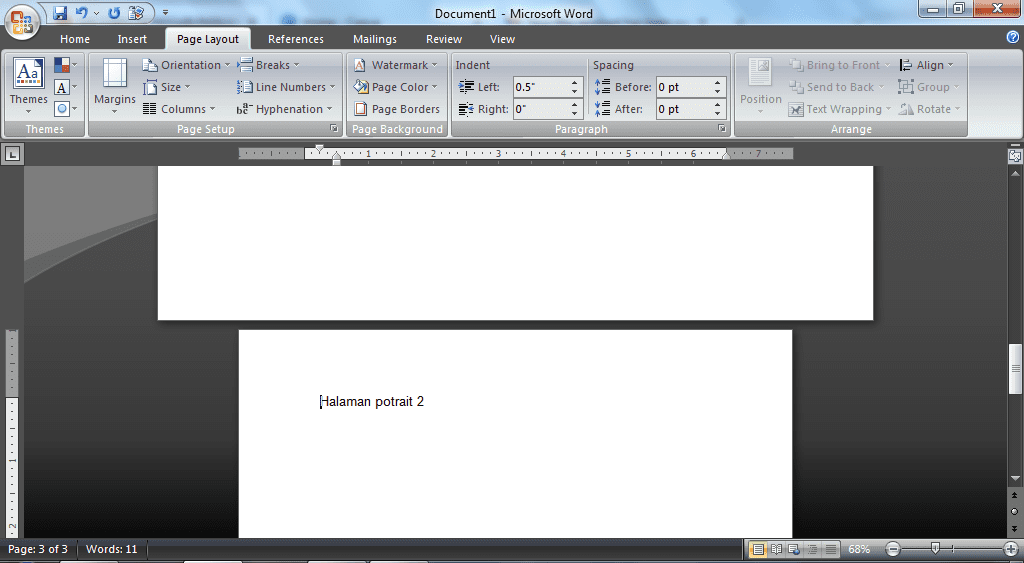The image size is (1024, 563).
Task: Open the Office Button menu
Action: 22,22
